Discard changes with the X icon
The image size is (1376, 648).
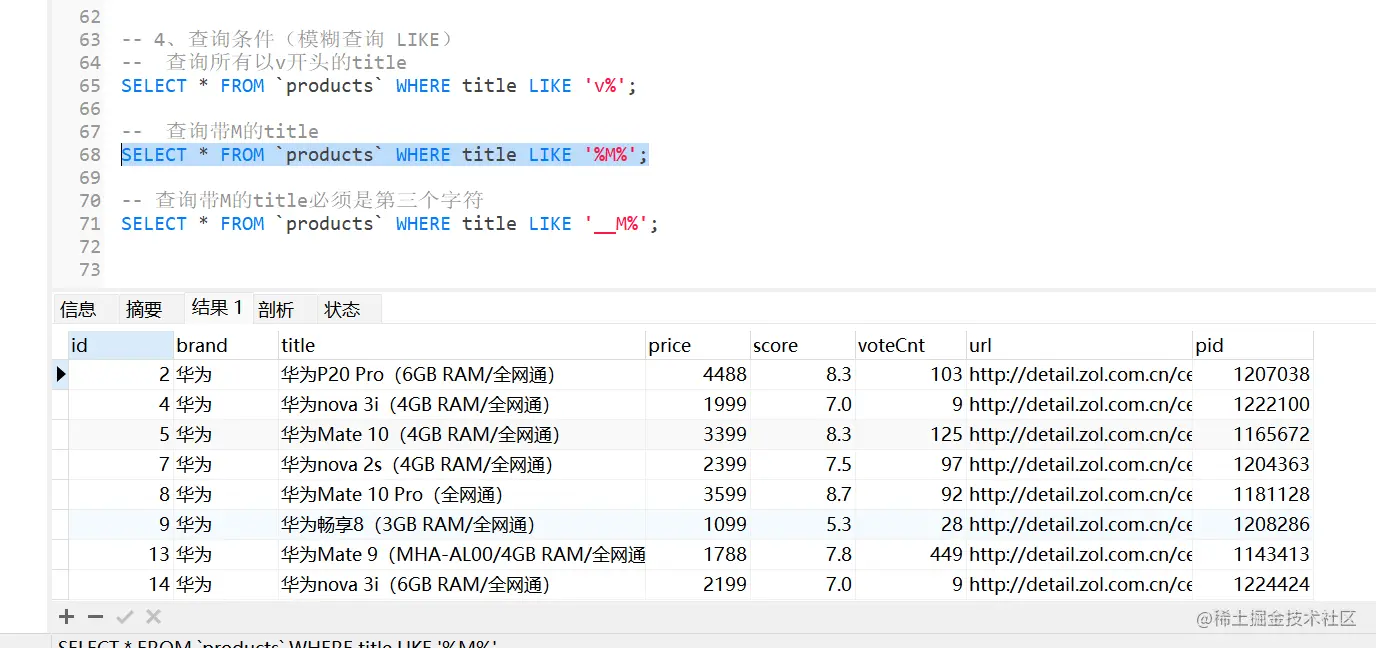pos(153,617)
